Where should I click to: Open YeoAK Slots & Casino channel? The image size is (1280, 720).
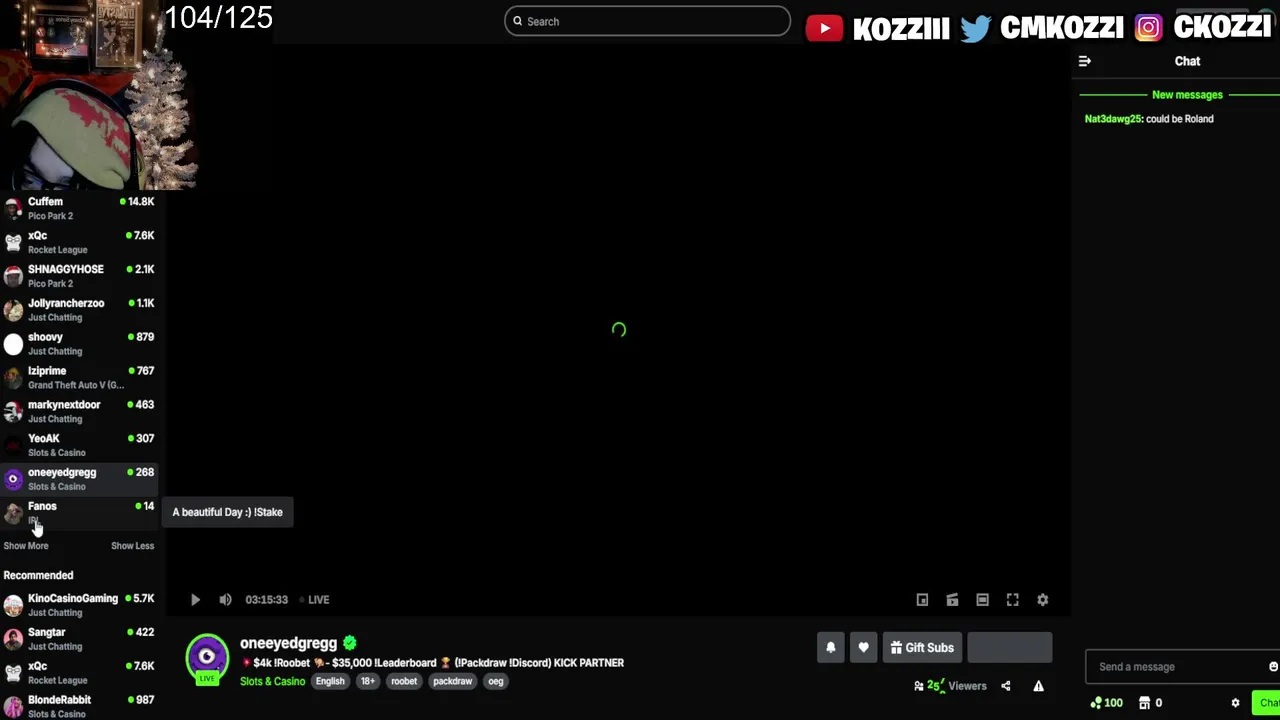[80, 445]
